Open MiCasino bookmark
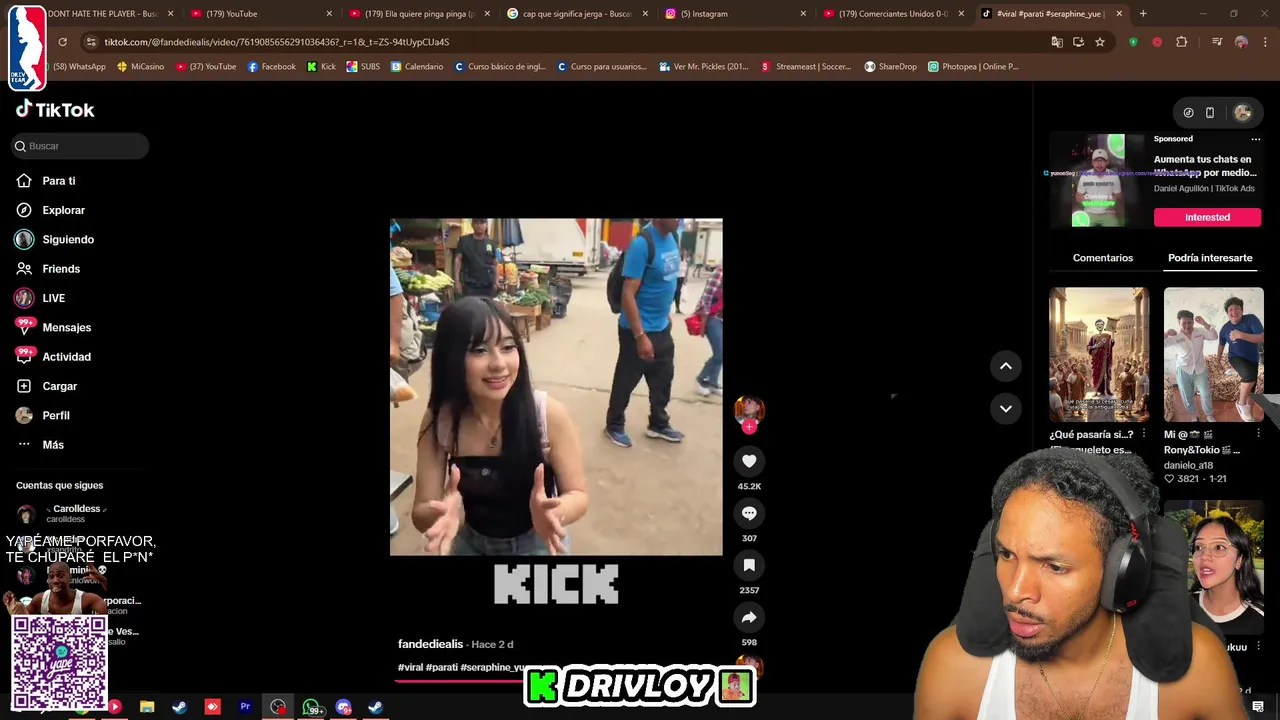The image size is (1280, 720). pyautogui.click(x=141, y=67)
